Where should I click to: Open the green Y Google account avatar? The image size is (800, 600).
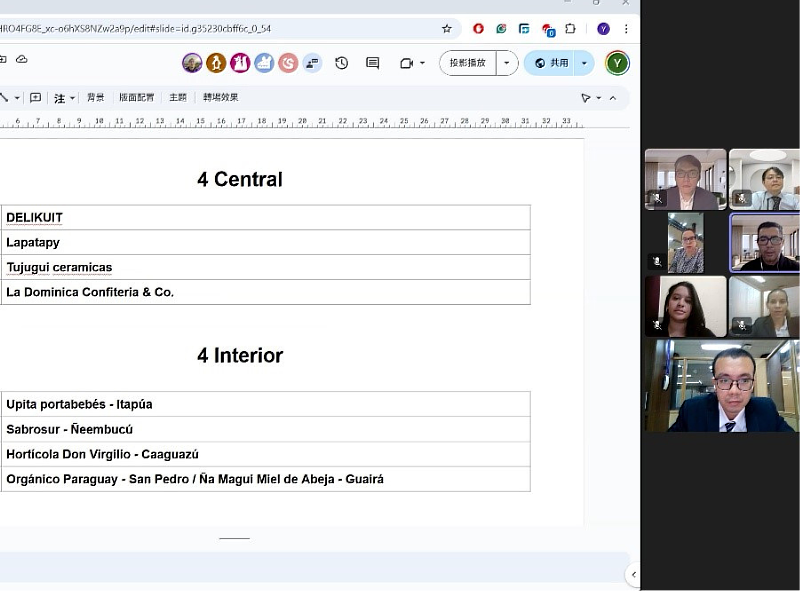point(617,63)
